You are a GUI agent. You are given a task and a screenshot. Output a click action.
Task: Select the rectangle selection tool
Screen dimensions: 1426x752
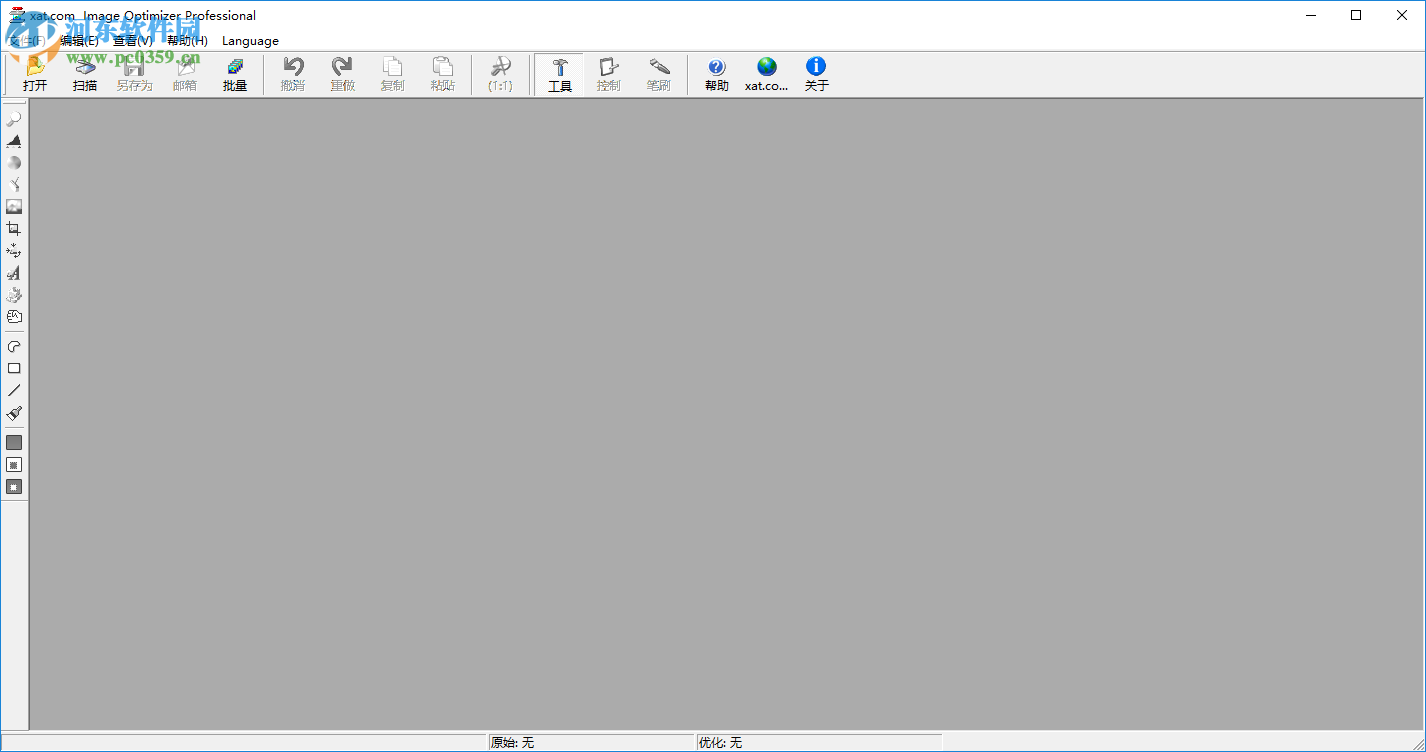[x=14, y=368]
